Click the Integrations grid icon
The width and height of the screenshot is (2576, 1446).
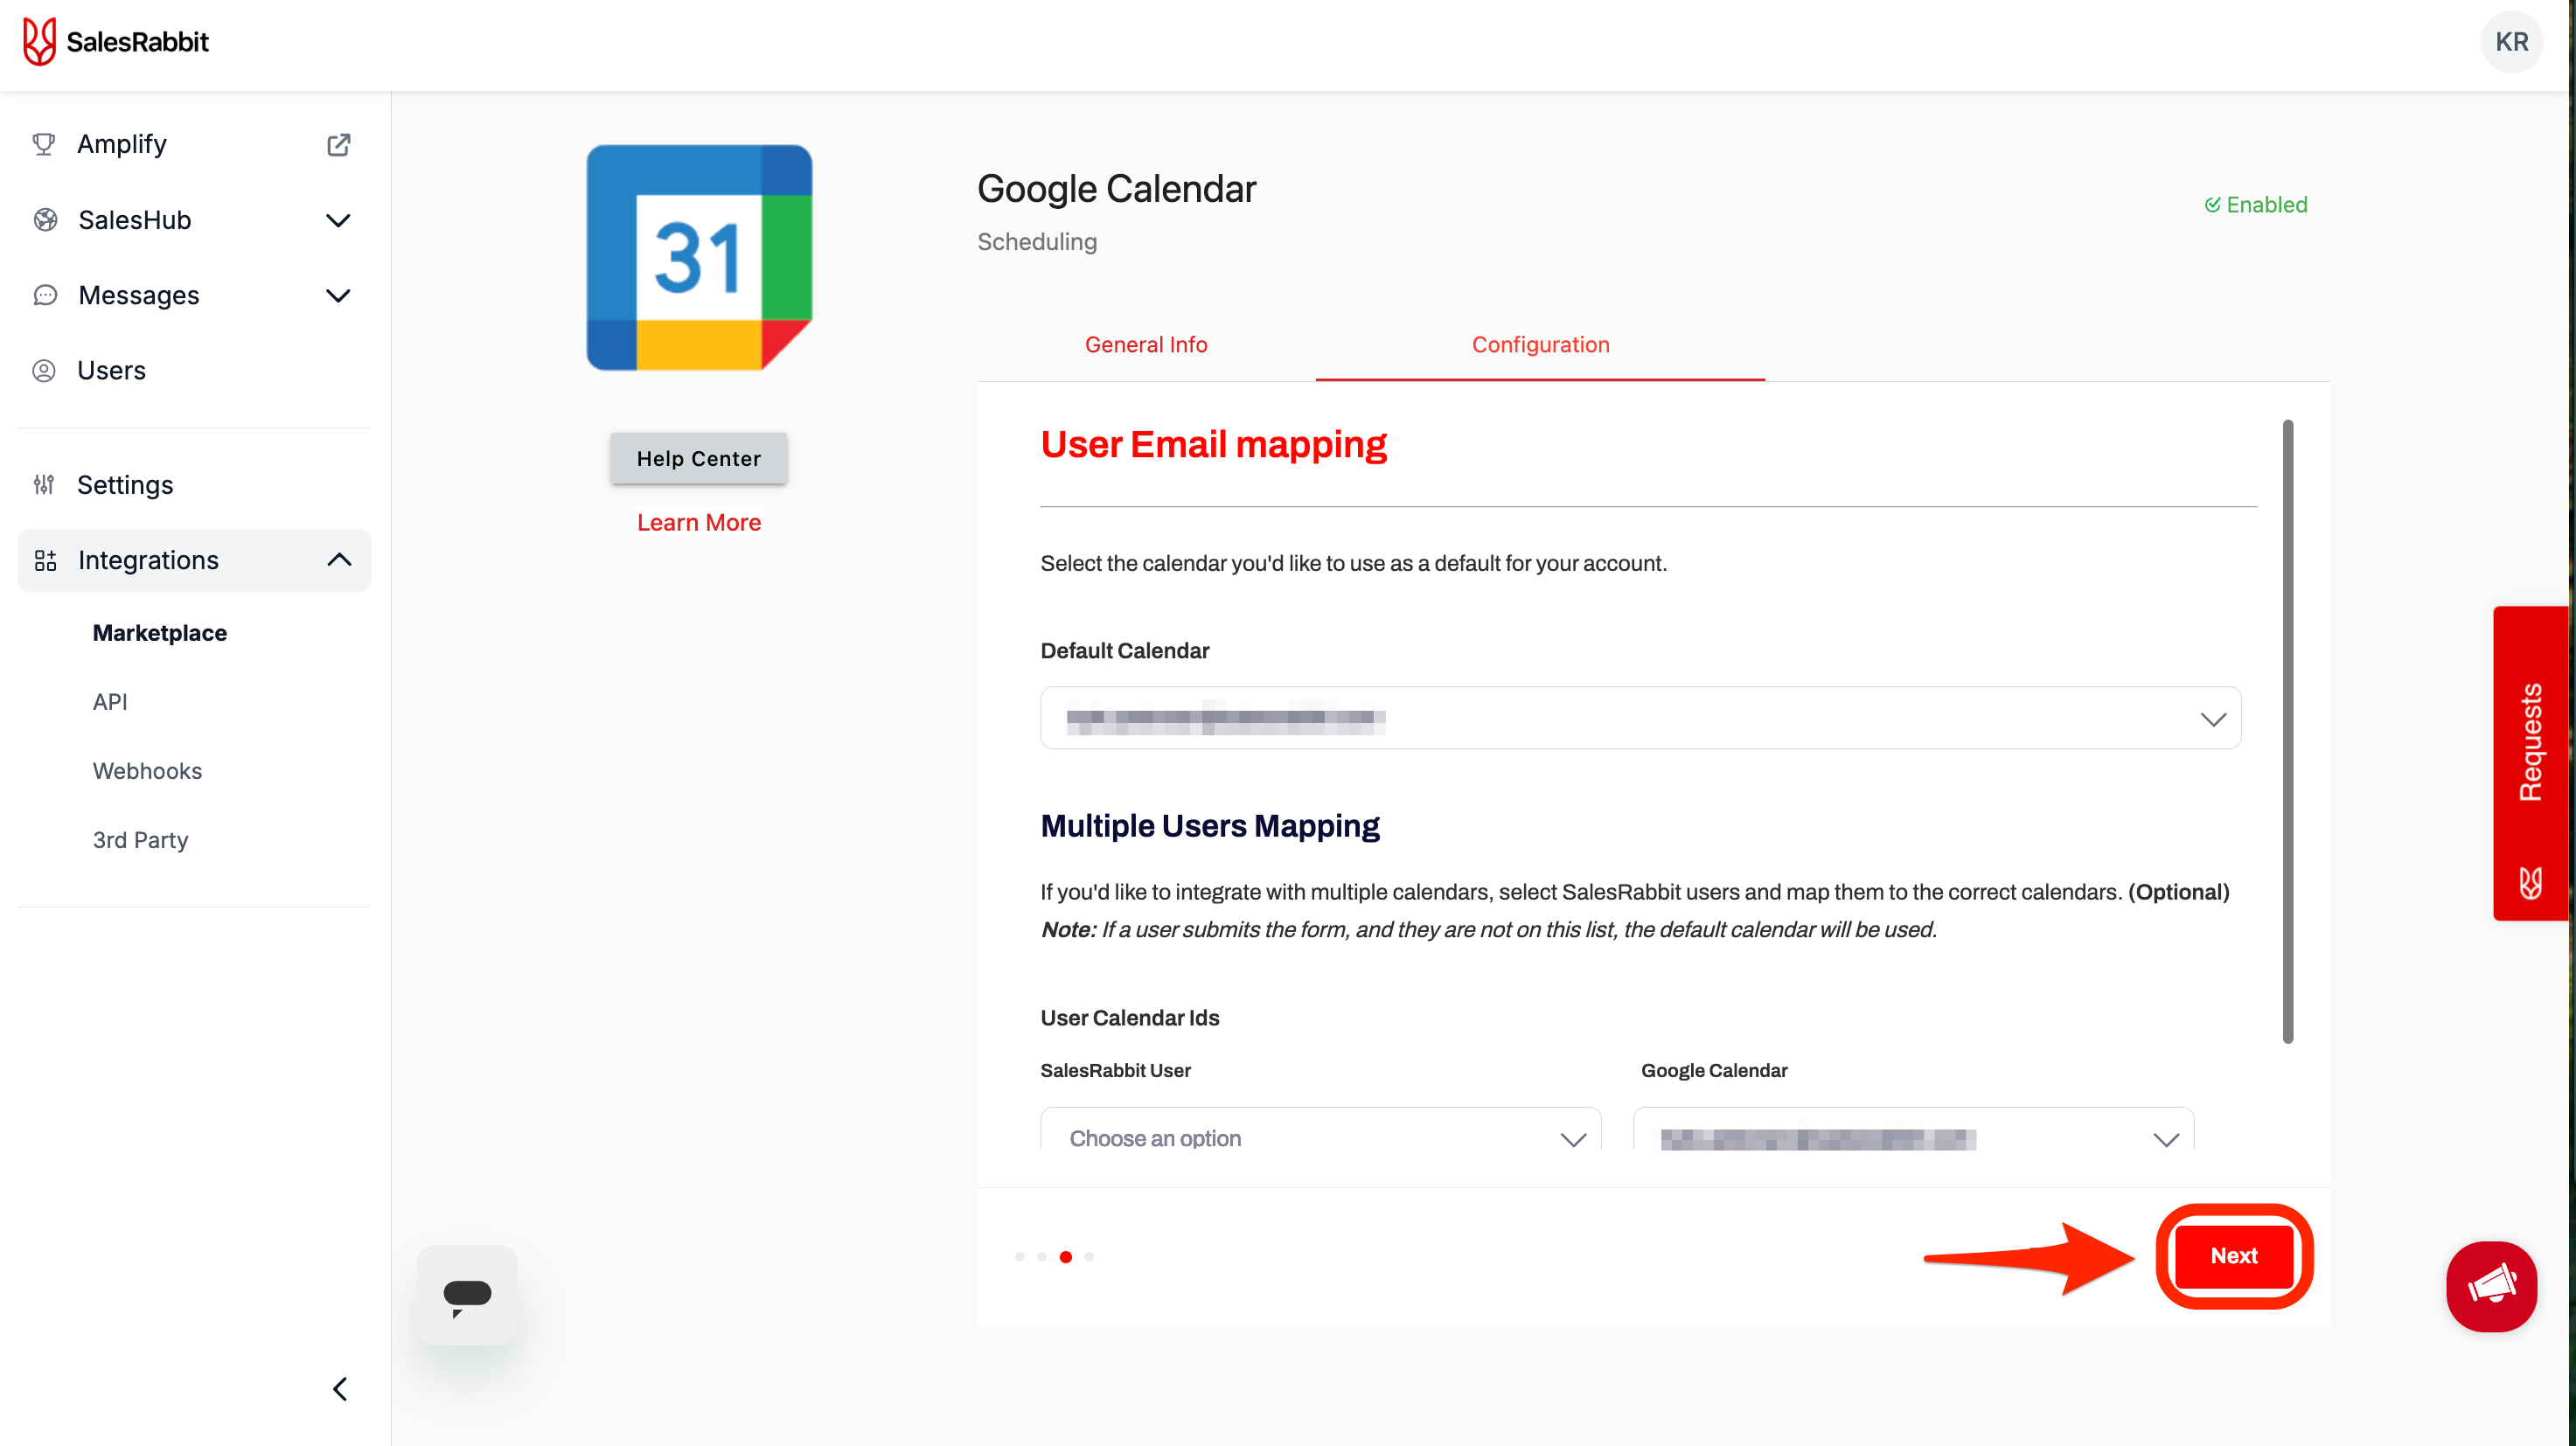[44, 560]
